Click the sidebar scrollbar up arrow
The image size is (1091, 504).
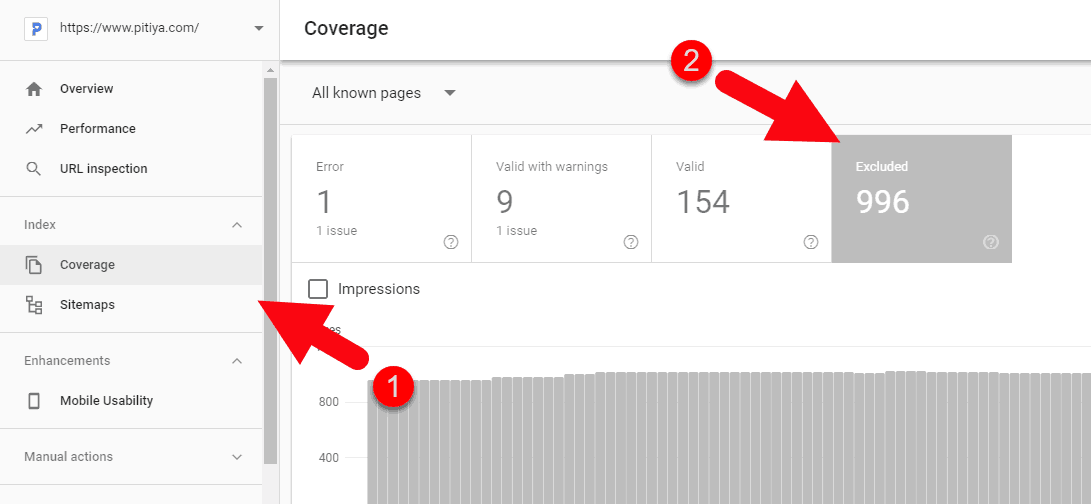[x=271, y=70]
